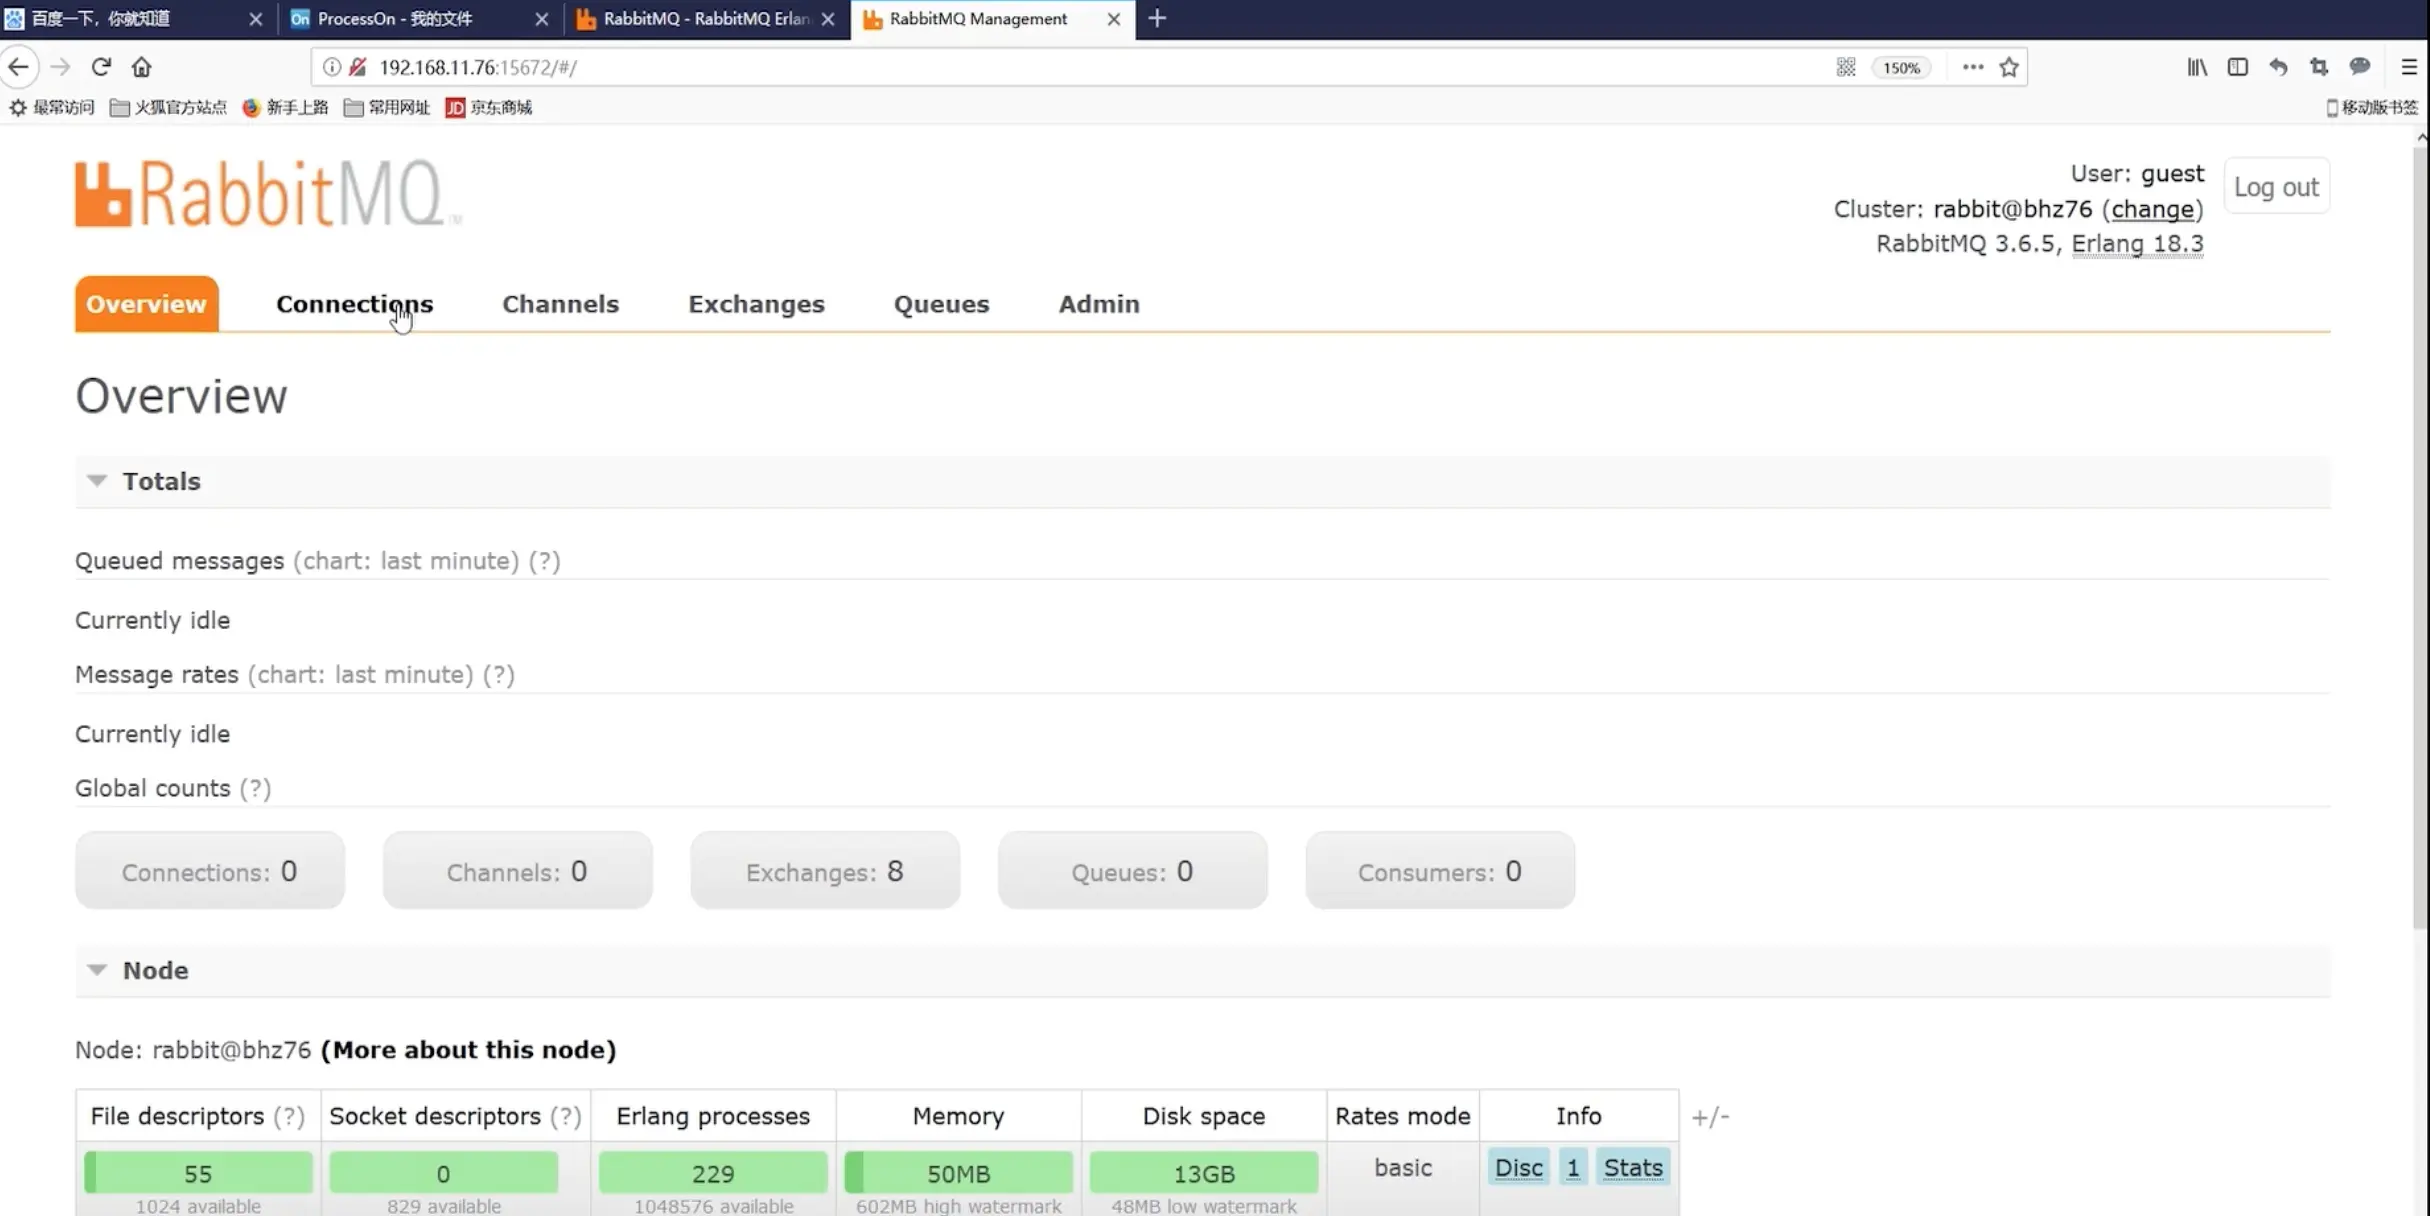
Task: Click the Consumers: 0 count button
Action: coord(1440,871)
